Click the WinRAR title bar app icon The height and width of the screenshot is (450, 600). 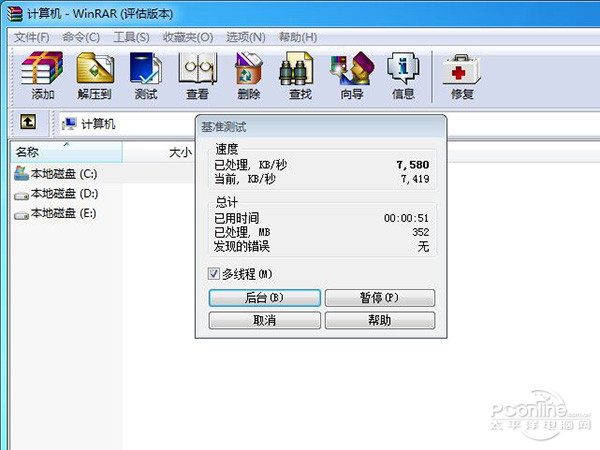click(x=15, y=14)
